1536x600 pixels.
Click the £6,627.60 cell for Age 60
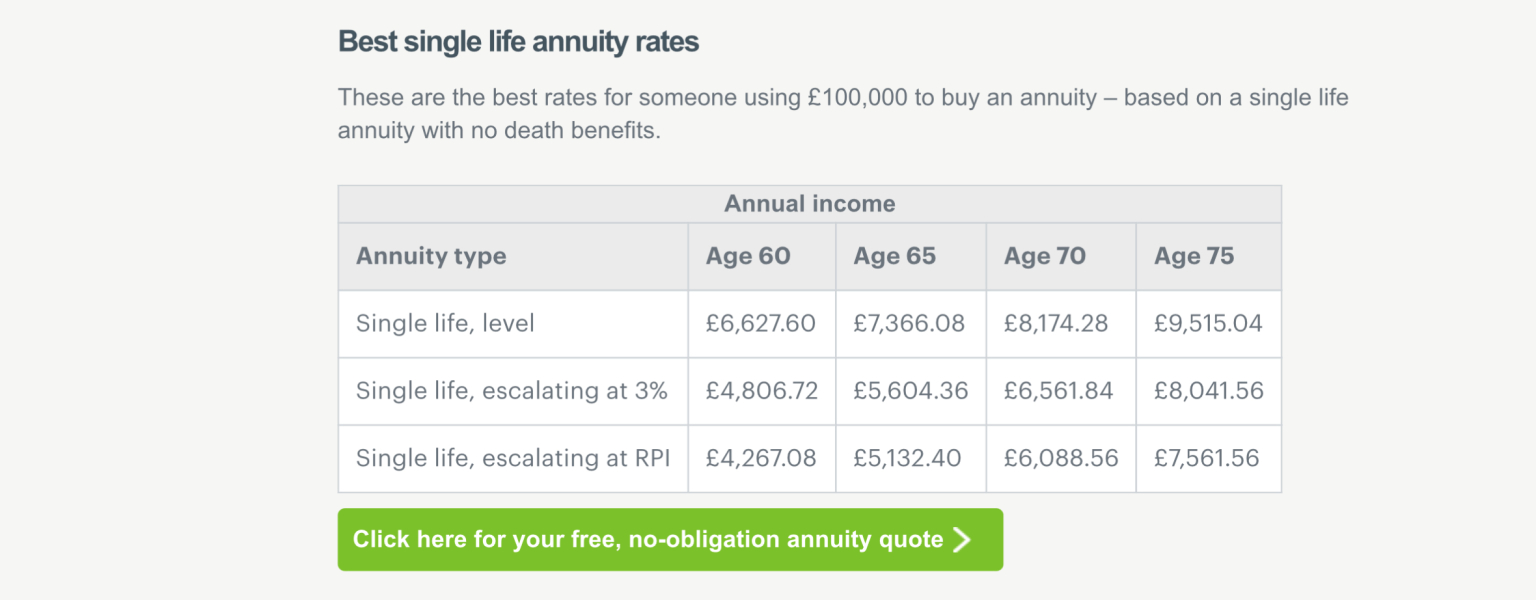760,324
